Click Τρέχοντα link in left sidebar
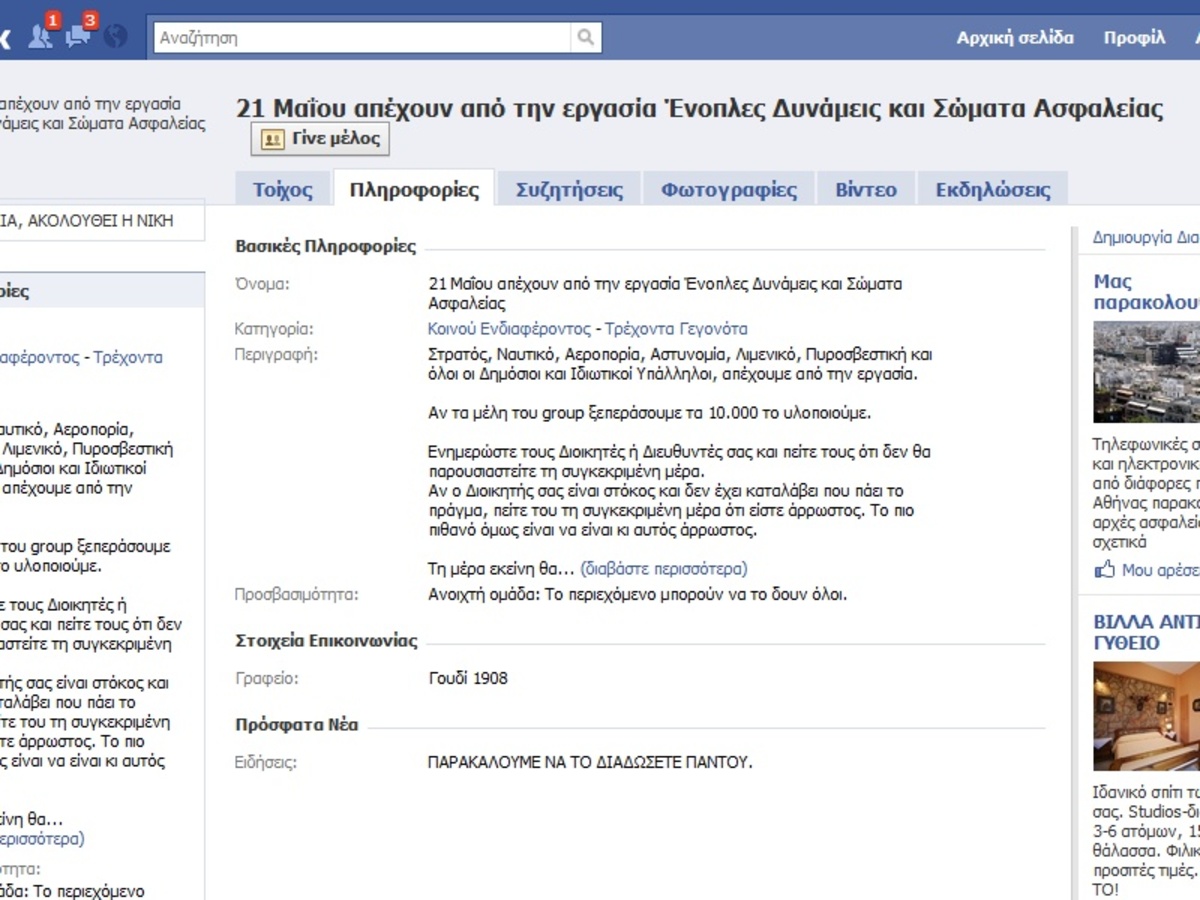 [x=128, y=357]
